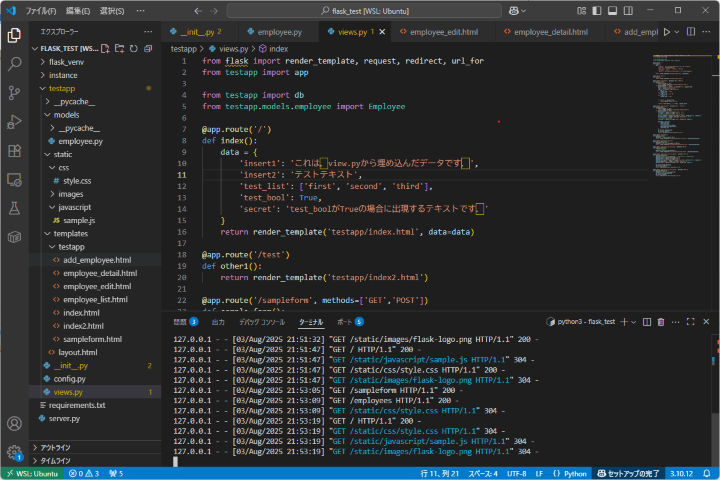Click the code minimap overview
Screen dimensions: 720x480
coord(682,115)
